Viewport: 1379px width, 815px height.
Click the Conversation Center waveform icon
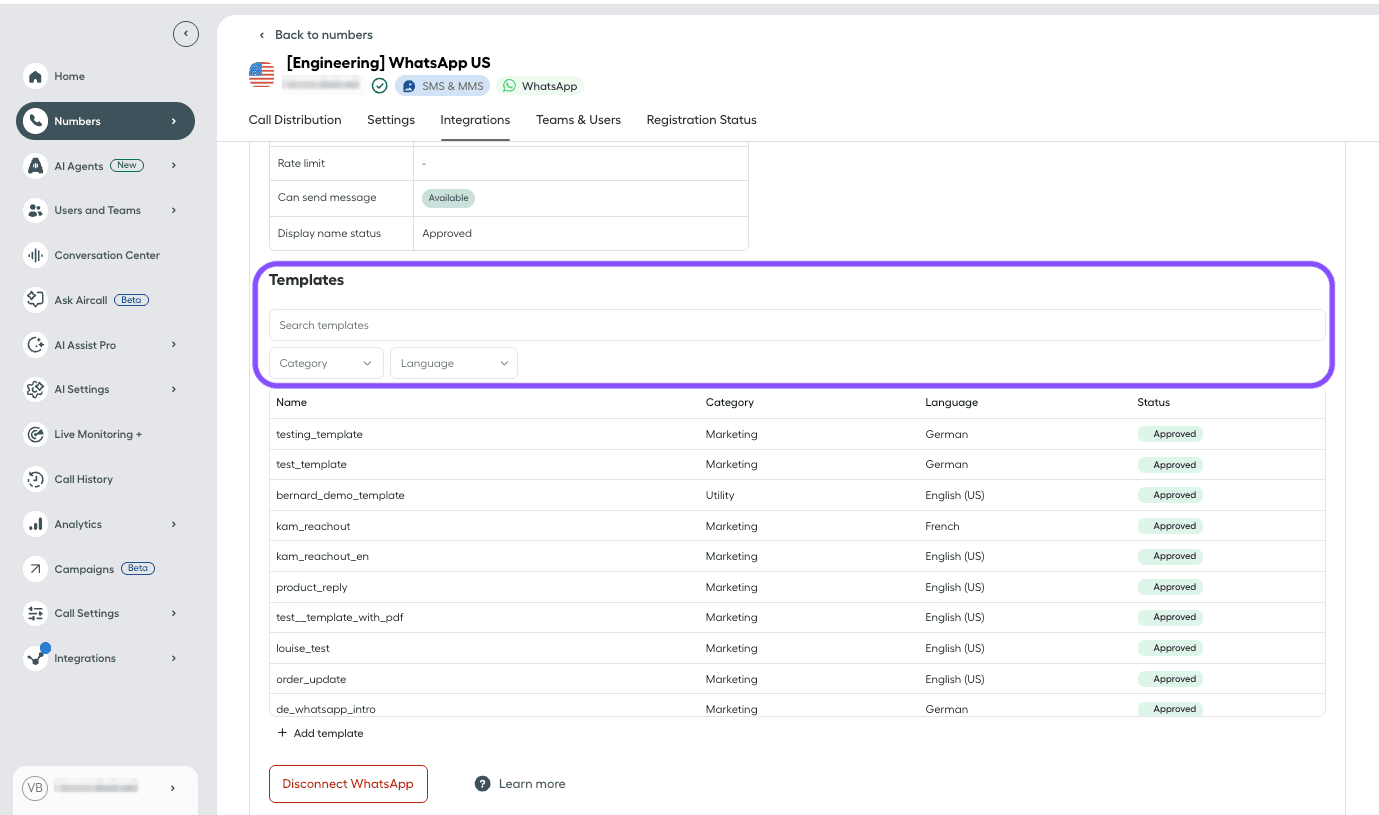coord(36,255)
